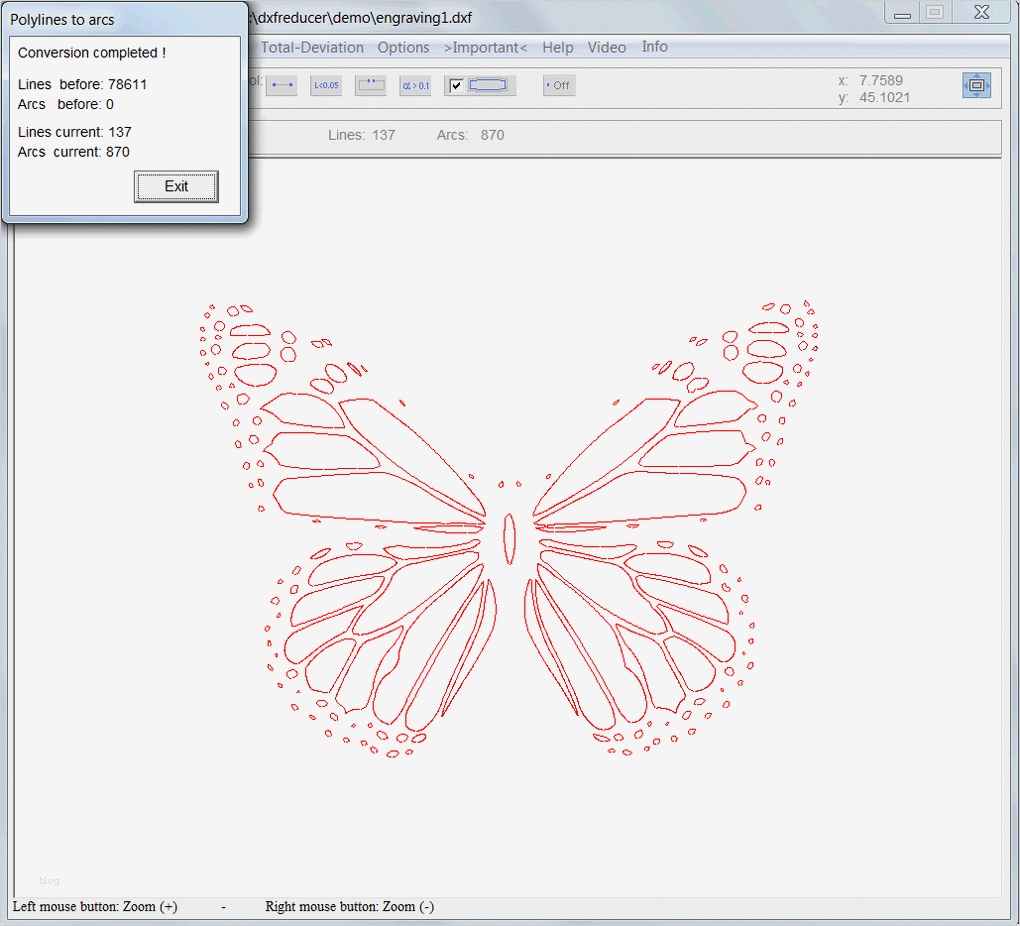Viewport: 1020px width, 926px height.
Task: Maximize the application window
Action: 935,13
